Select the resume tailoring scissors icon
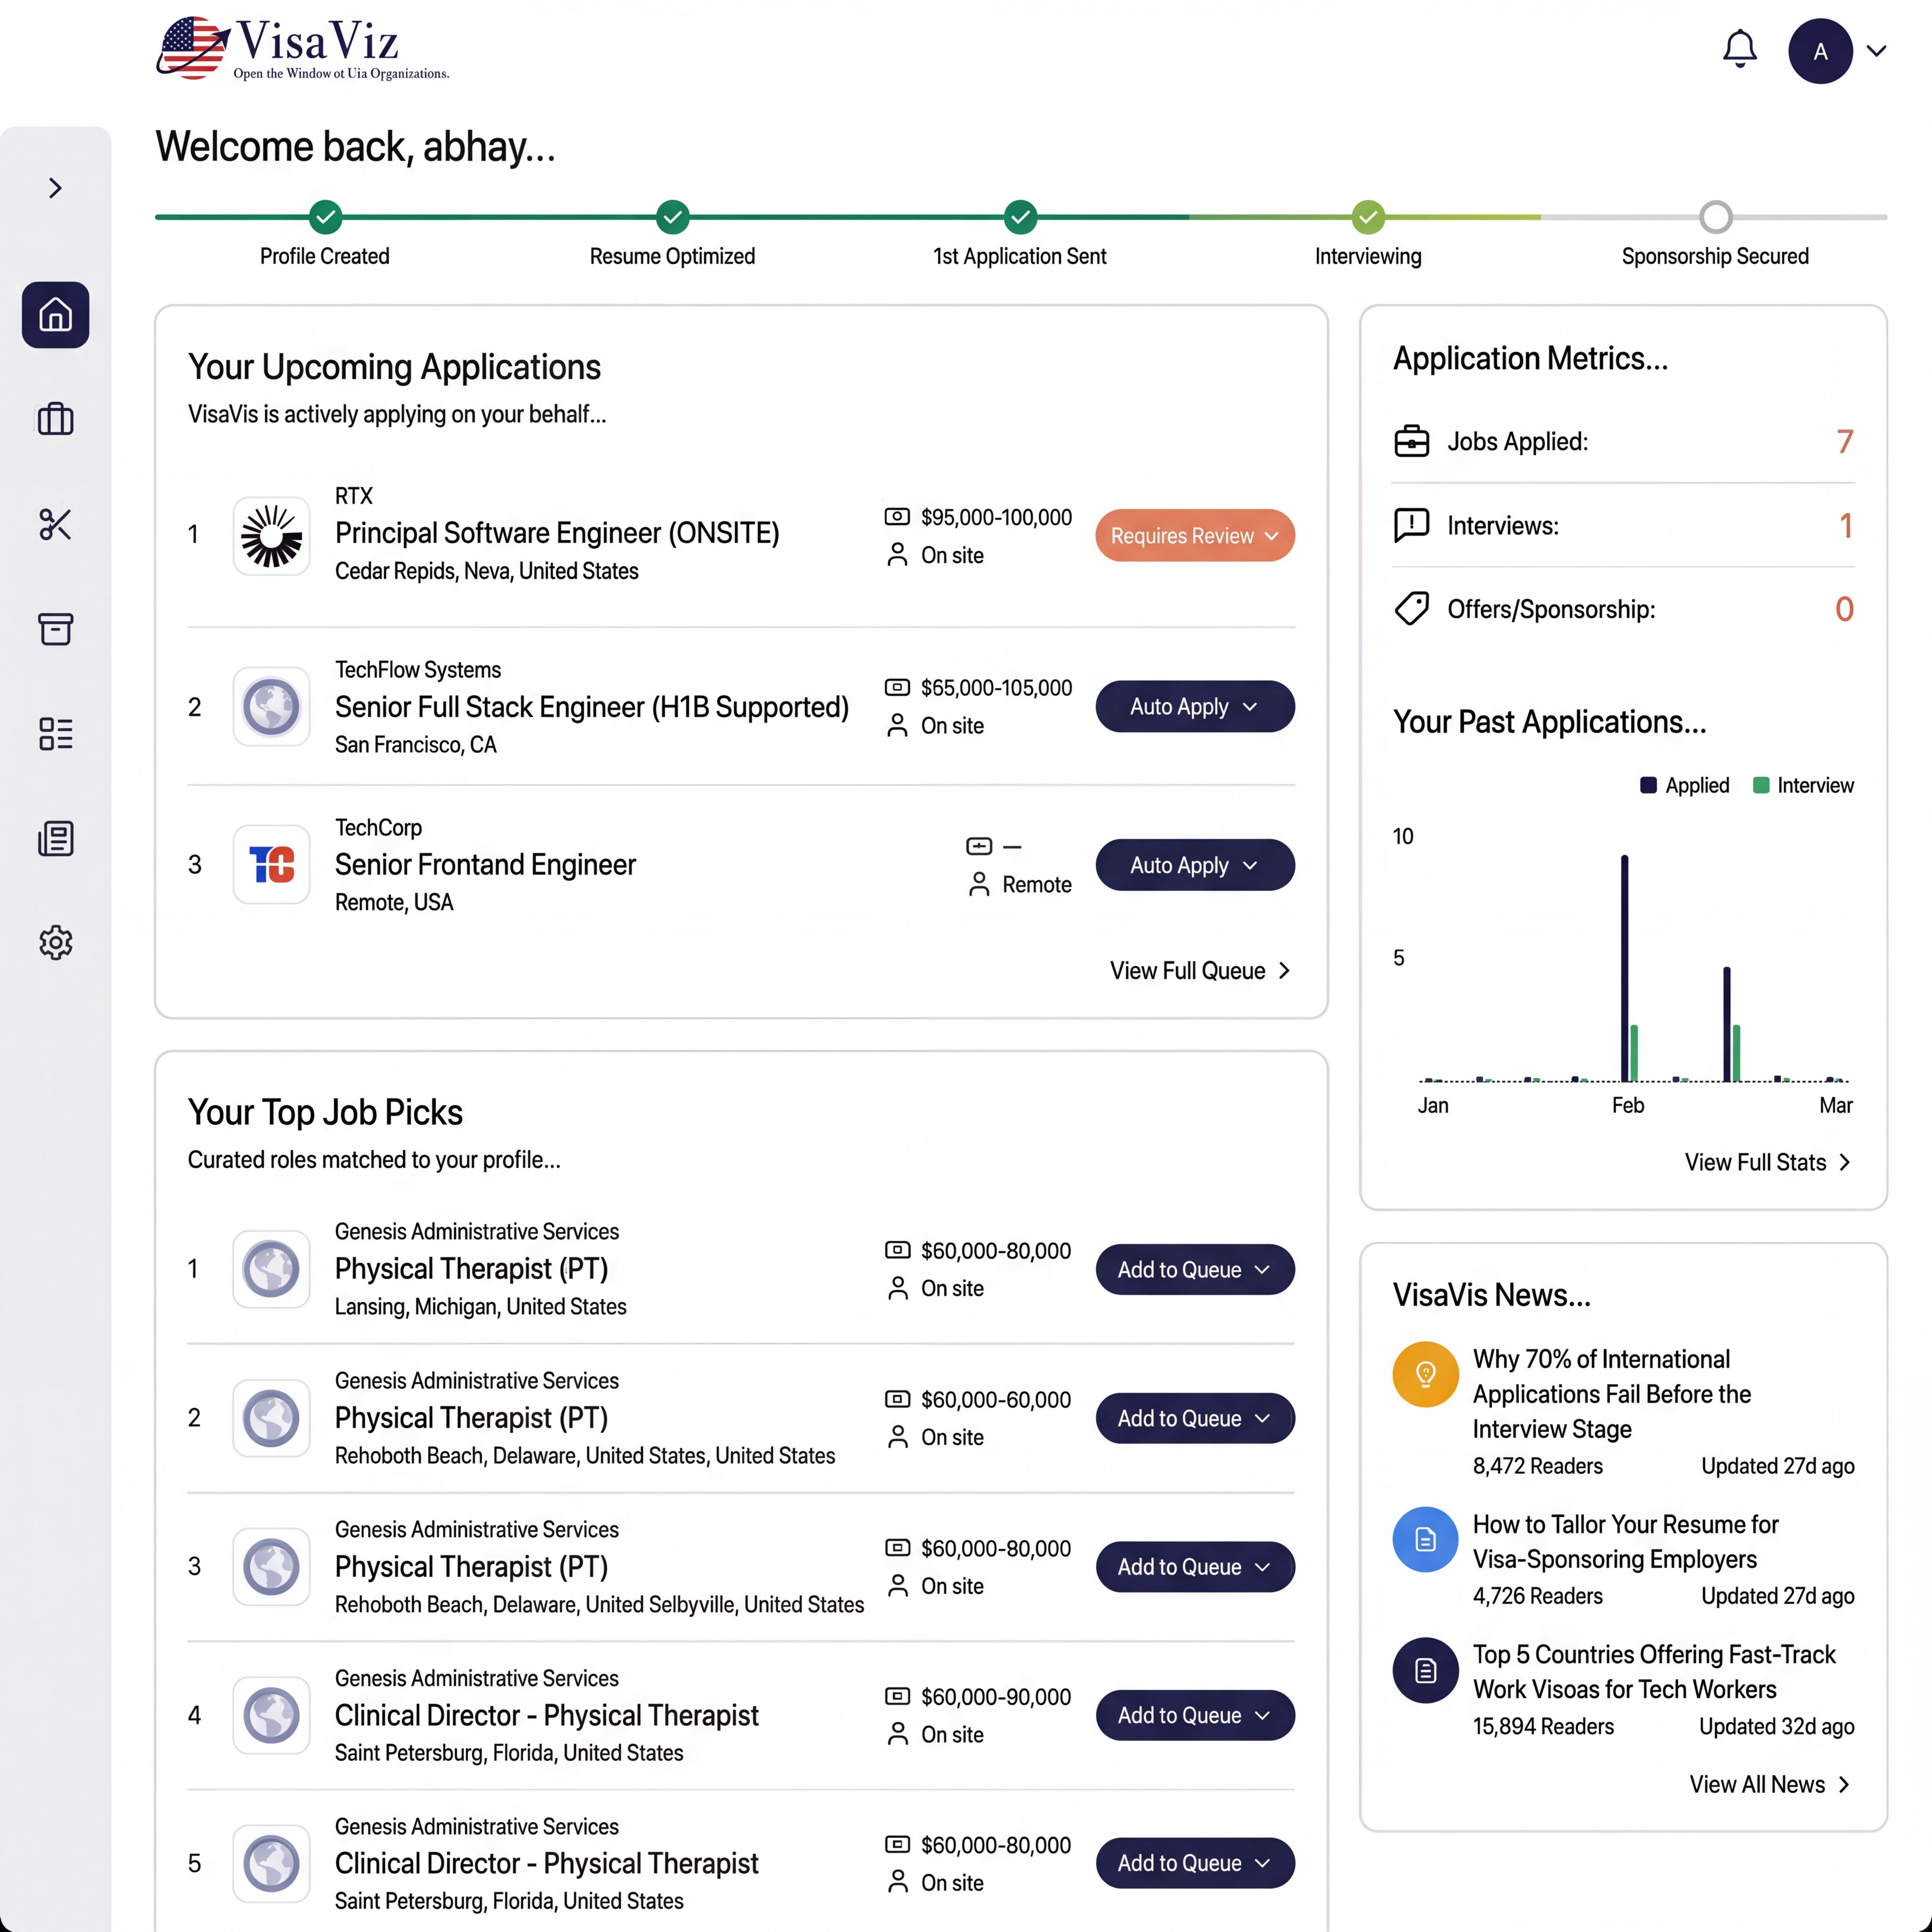Viewport: 1932px width, 1932px height. 55,524
